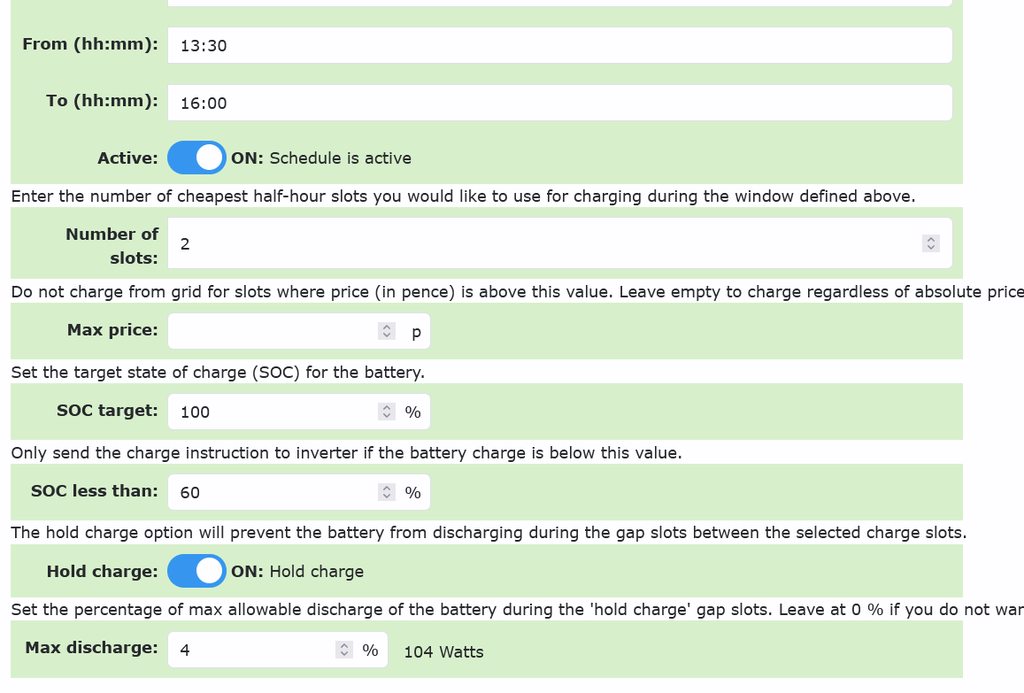Disable the Hold charge switch
The width and height of the screenshot is (1024, 693).
[x=196, y=571]
